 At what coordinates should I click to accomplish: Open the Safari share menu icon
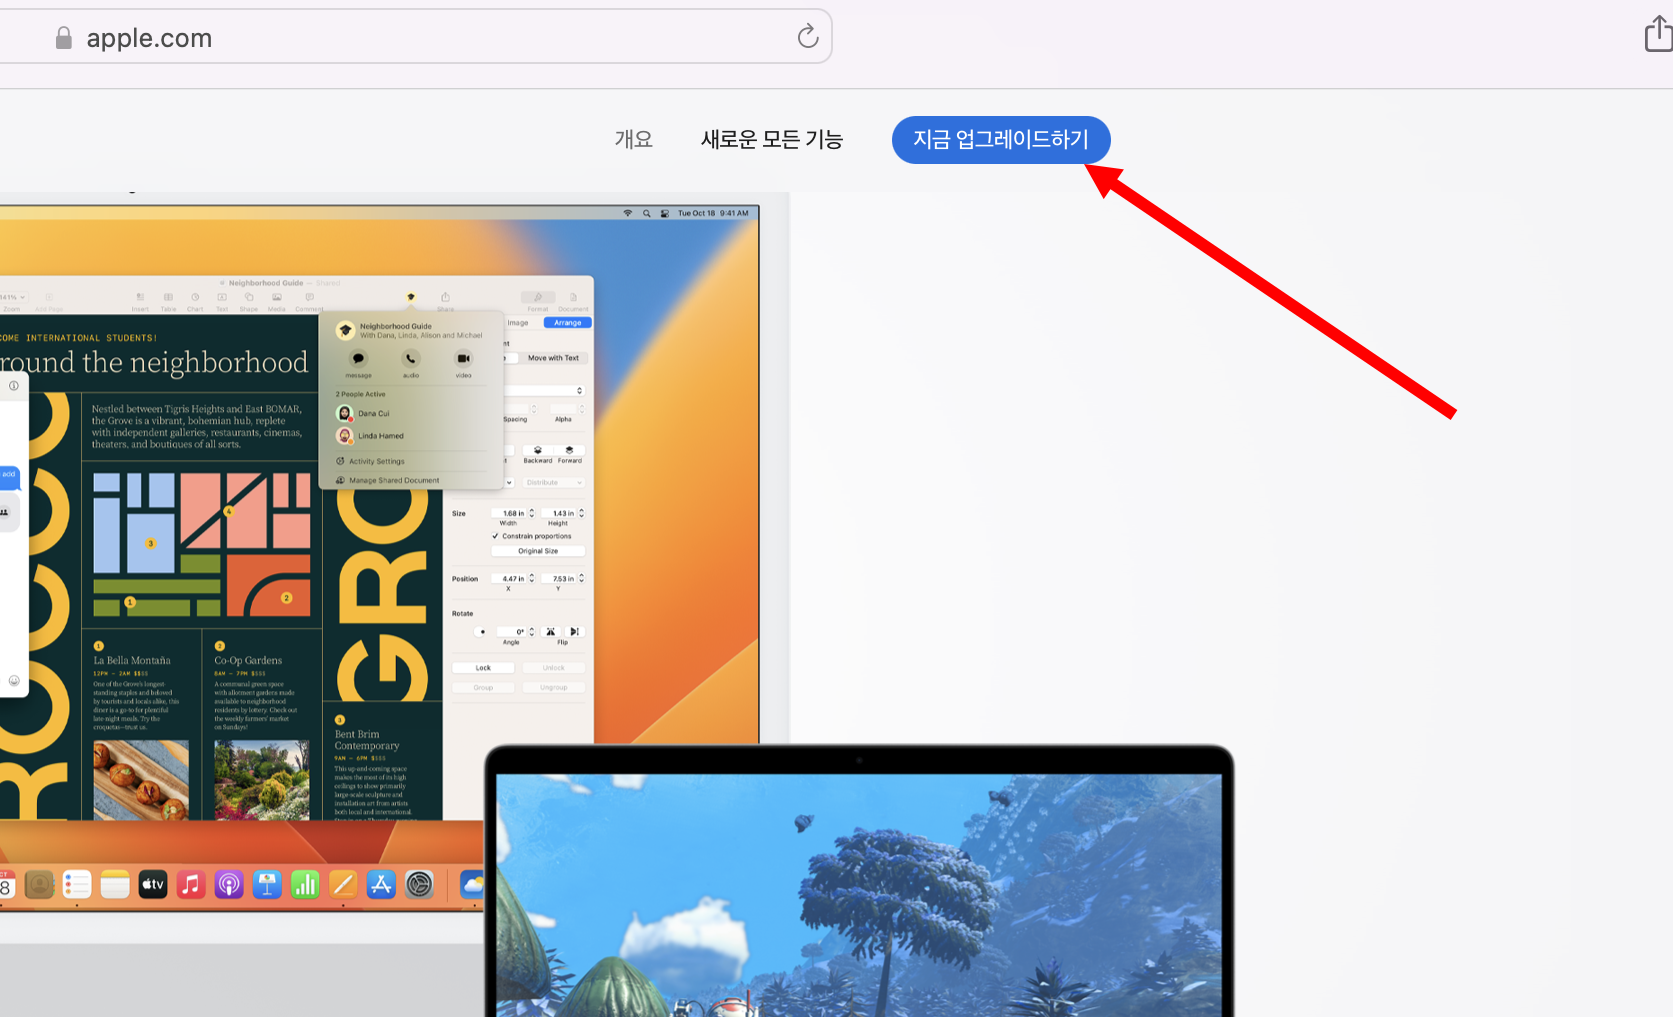coord(1659,34)
